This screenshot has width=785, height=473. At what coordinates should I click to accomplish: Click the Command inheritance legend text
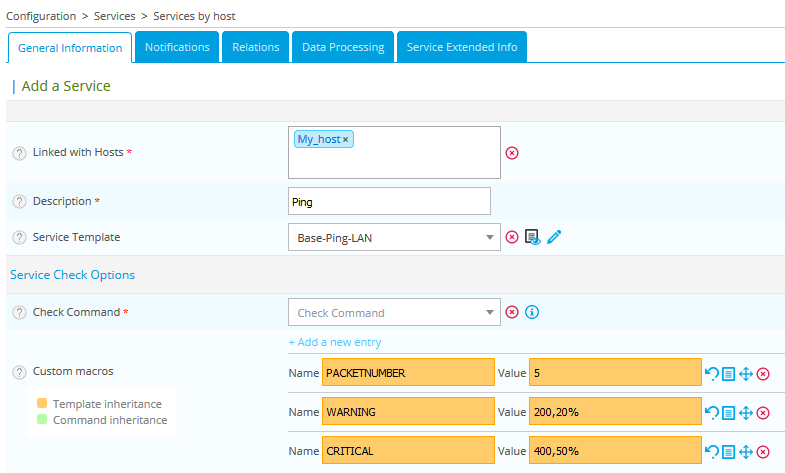tap(110, 420)
